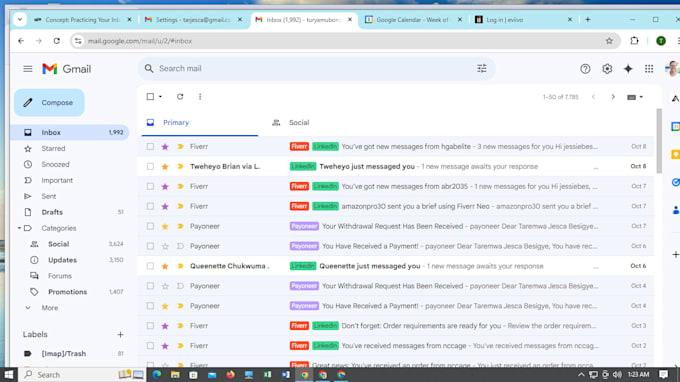Open Gmail Support help icon
Viewport: 680px width, 382px height.
[585, 69]
